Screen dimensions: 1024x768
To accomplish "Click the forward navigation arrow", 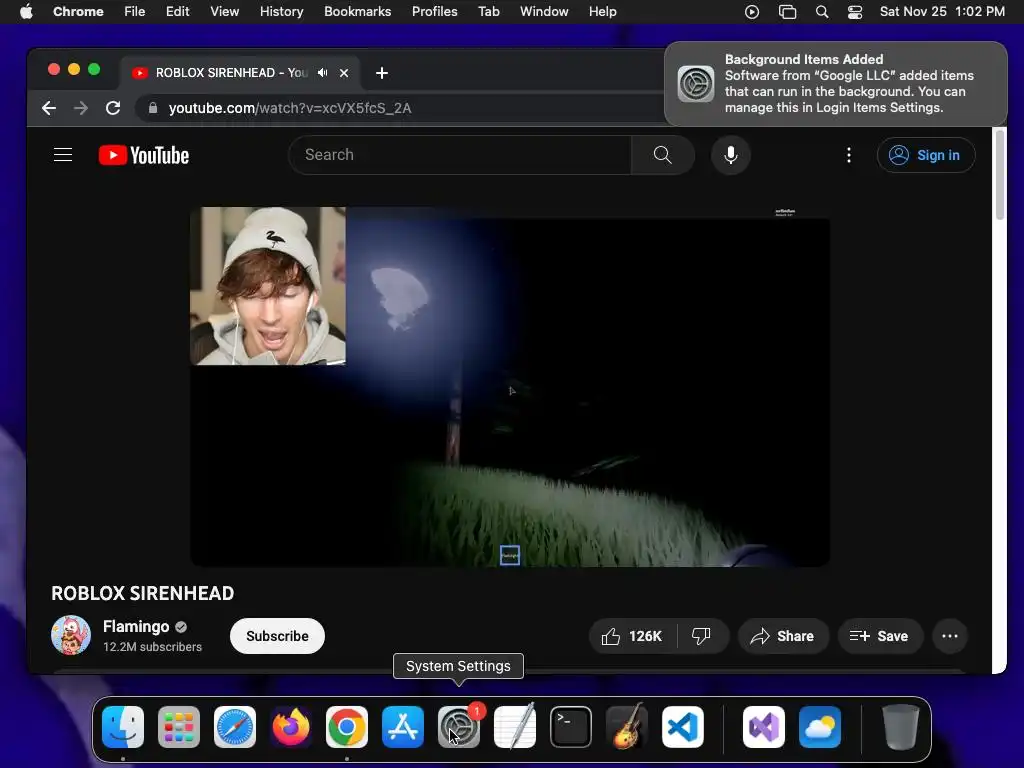I will pos(81,108).
